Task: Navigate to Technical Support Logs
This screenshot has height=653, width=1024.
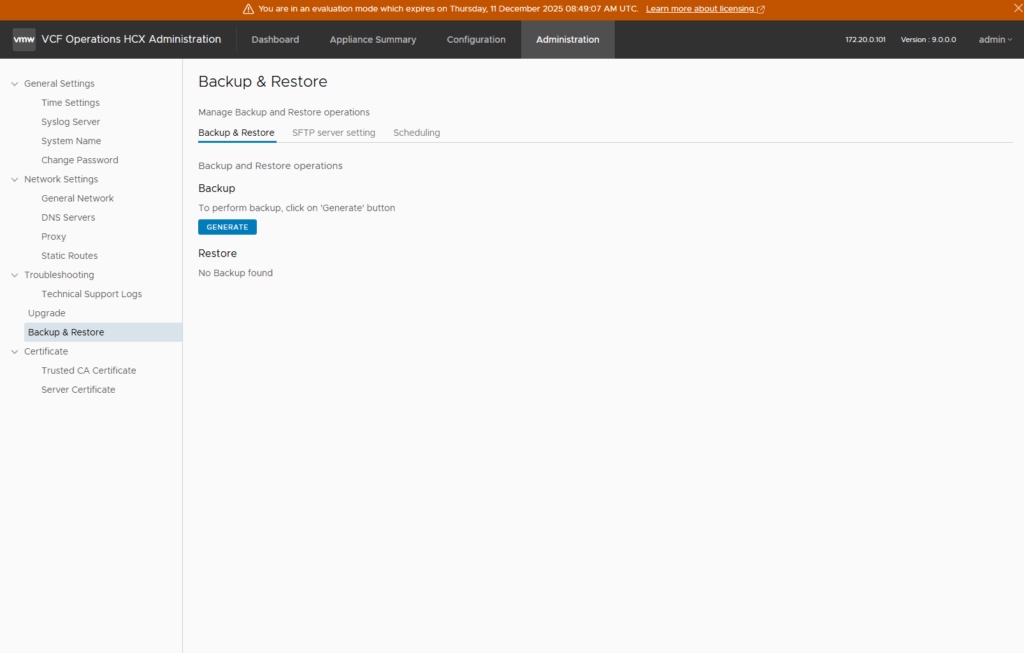Action: click(x=91, y=294)
